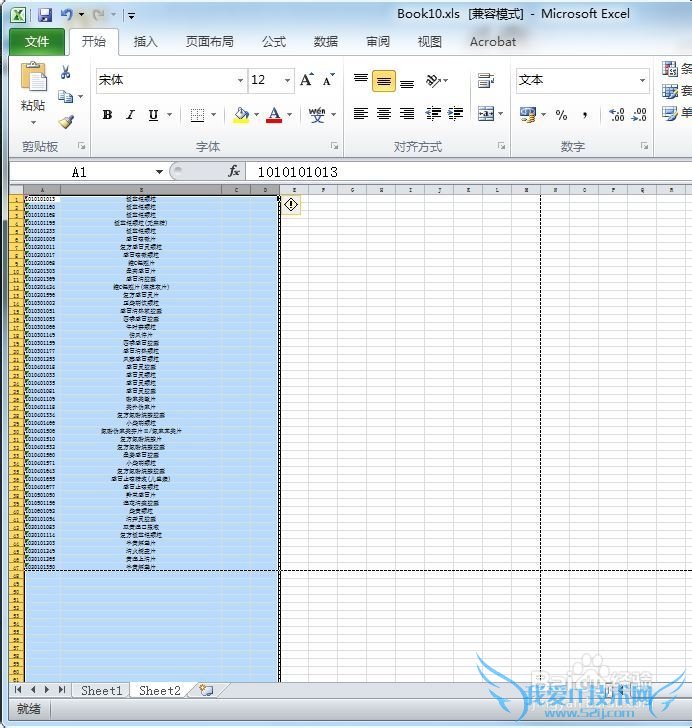Switch to the 审阅 Review tab
Image resolution: width=692 pixels, height=728 pixels.
coord(378,42)
